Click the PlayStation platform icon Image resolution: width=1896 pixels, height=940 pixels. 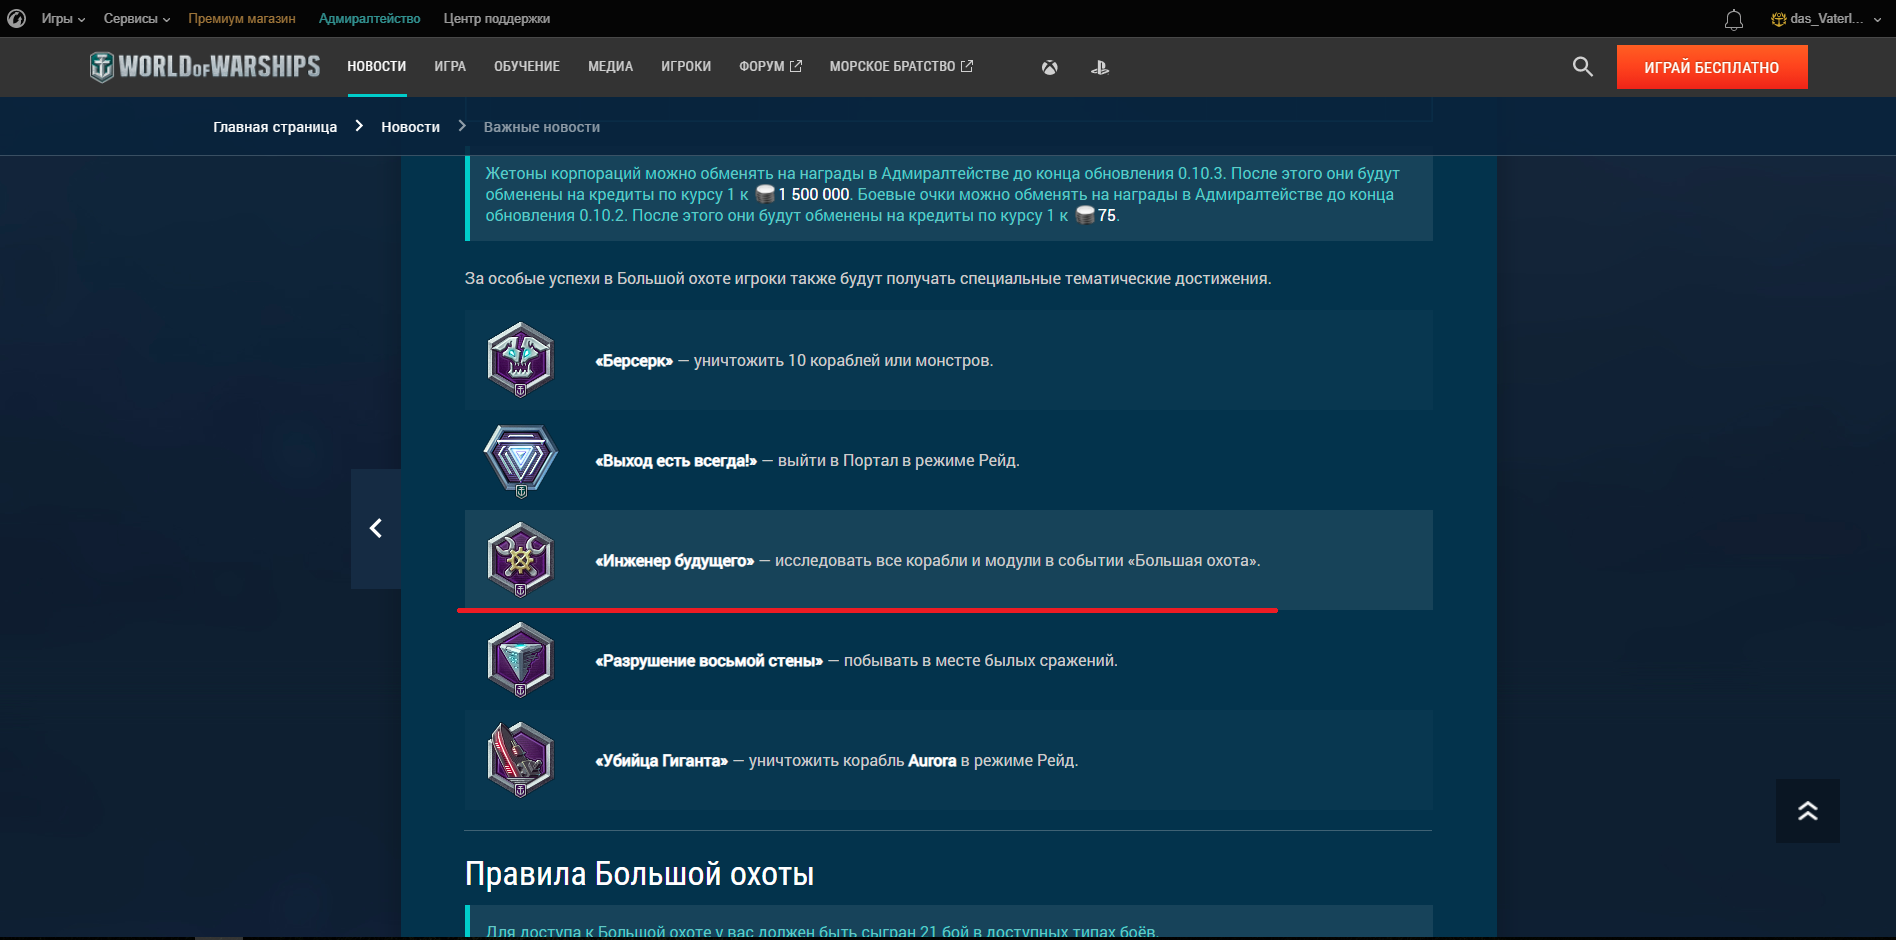tap(1100, 67)
